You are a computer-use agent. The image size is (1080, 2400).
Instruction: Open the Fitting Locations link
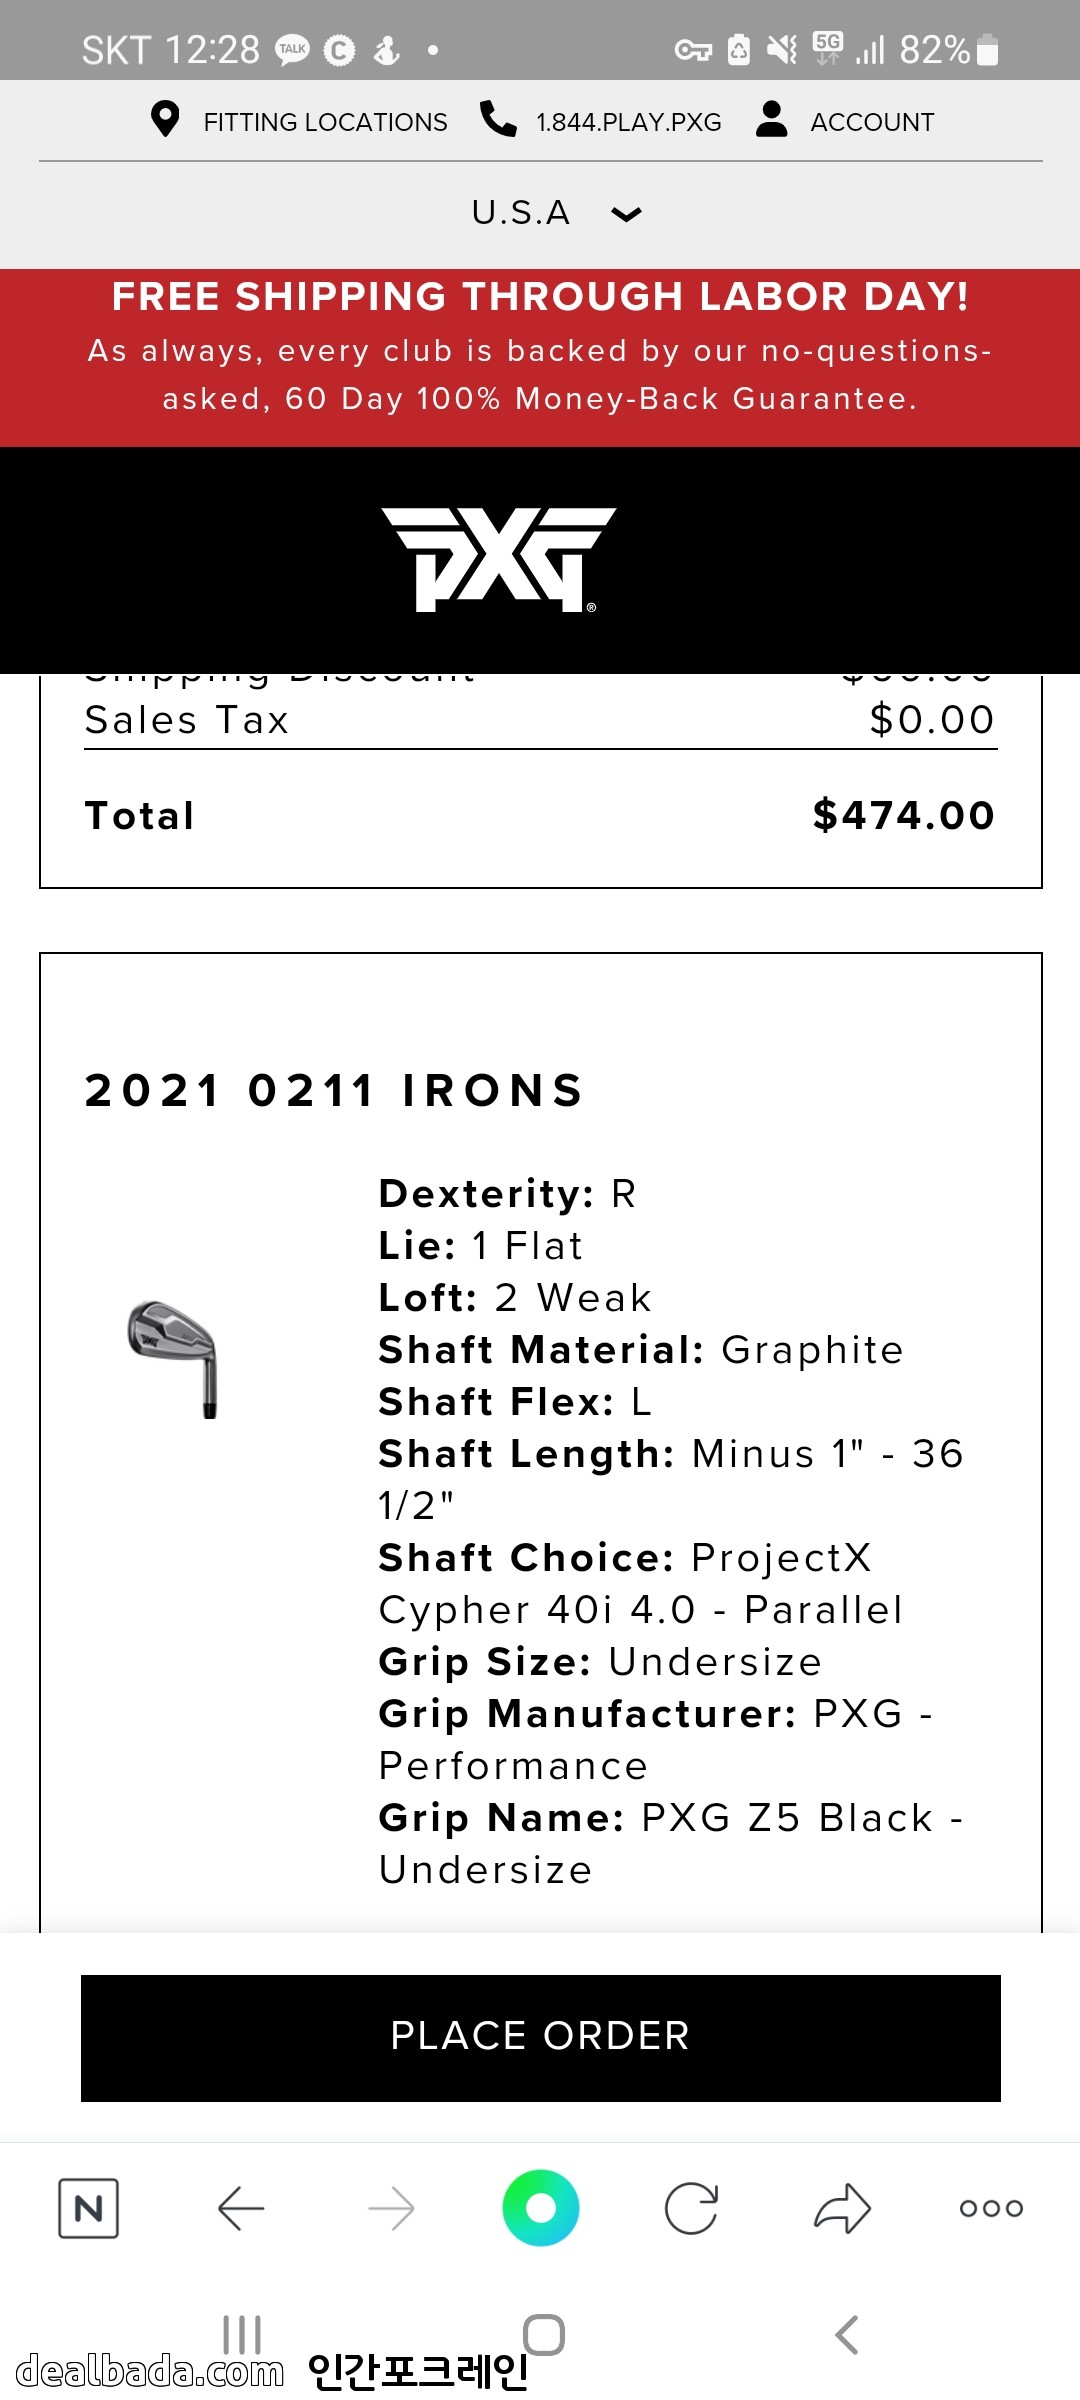click(325, 122)
